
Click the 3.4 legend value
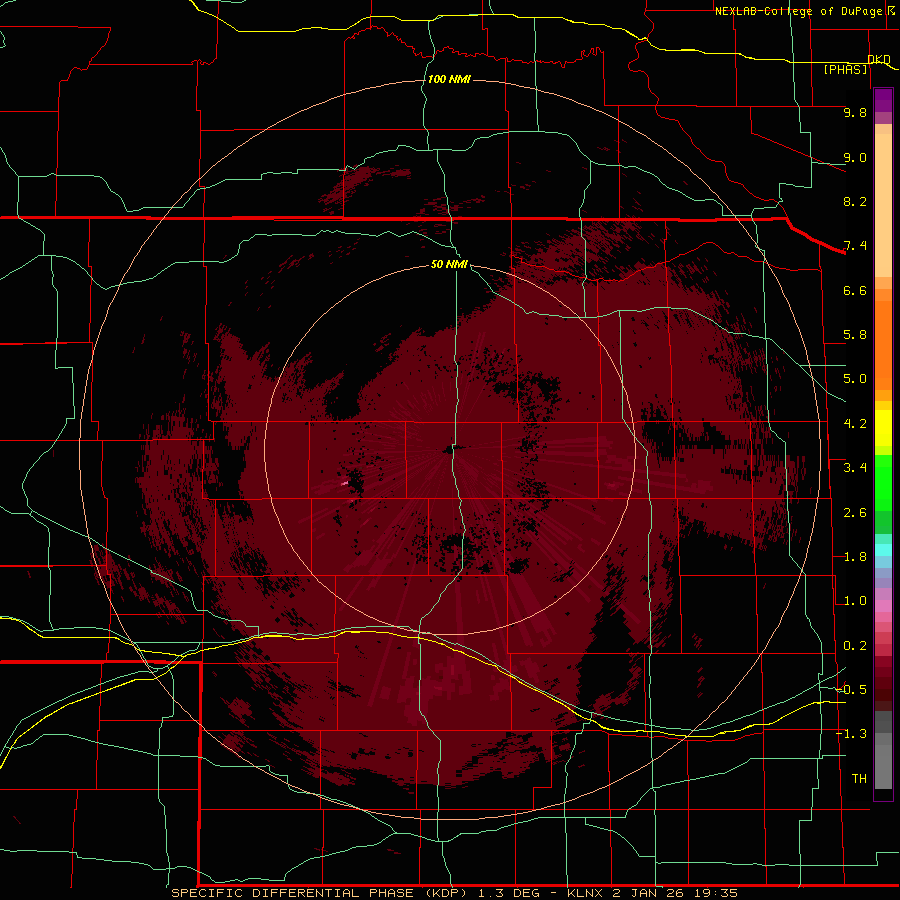[855, 468]
